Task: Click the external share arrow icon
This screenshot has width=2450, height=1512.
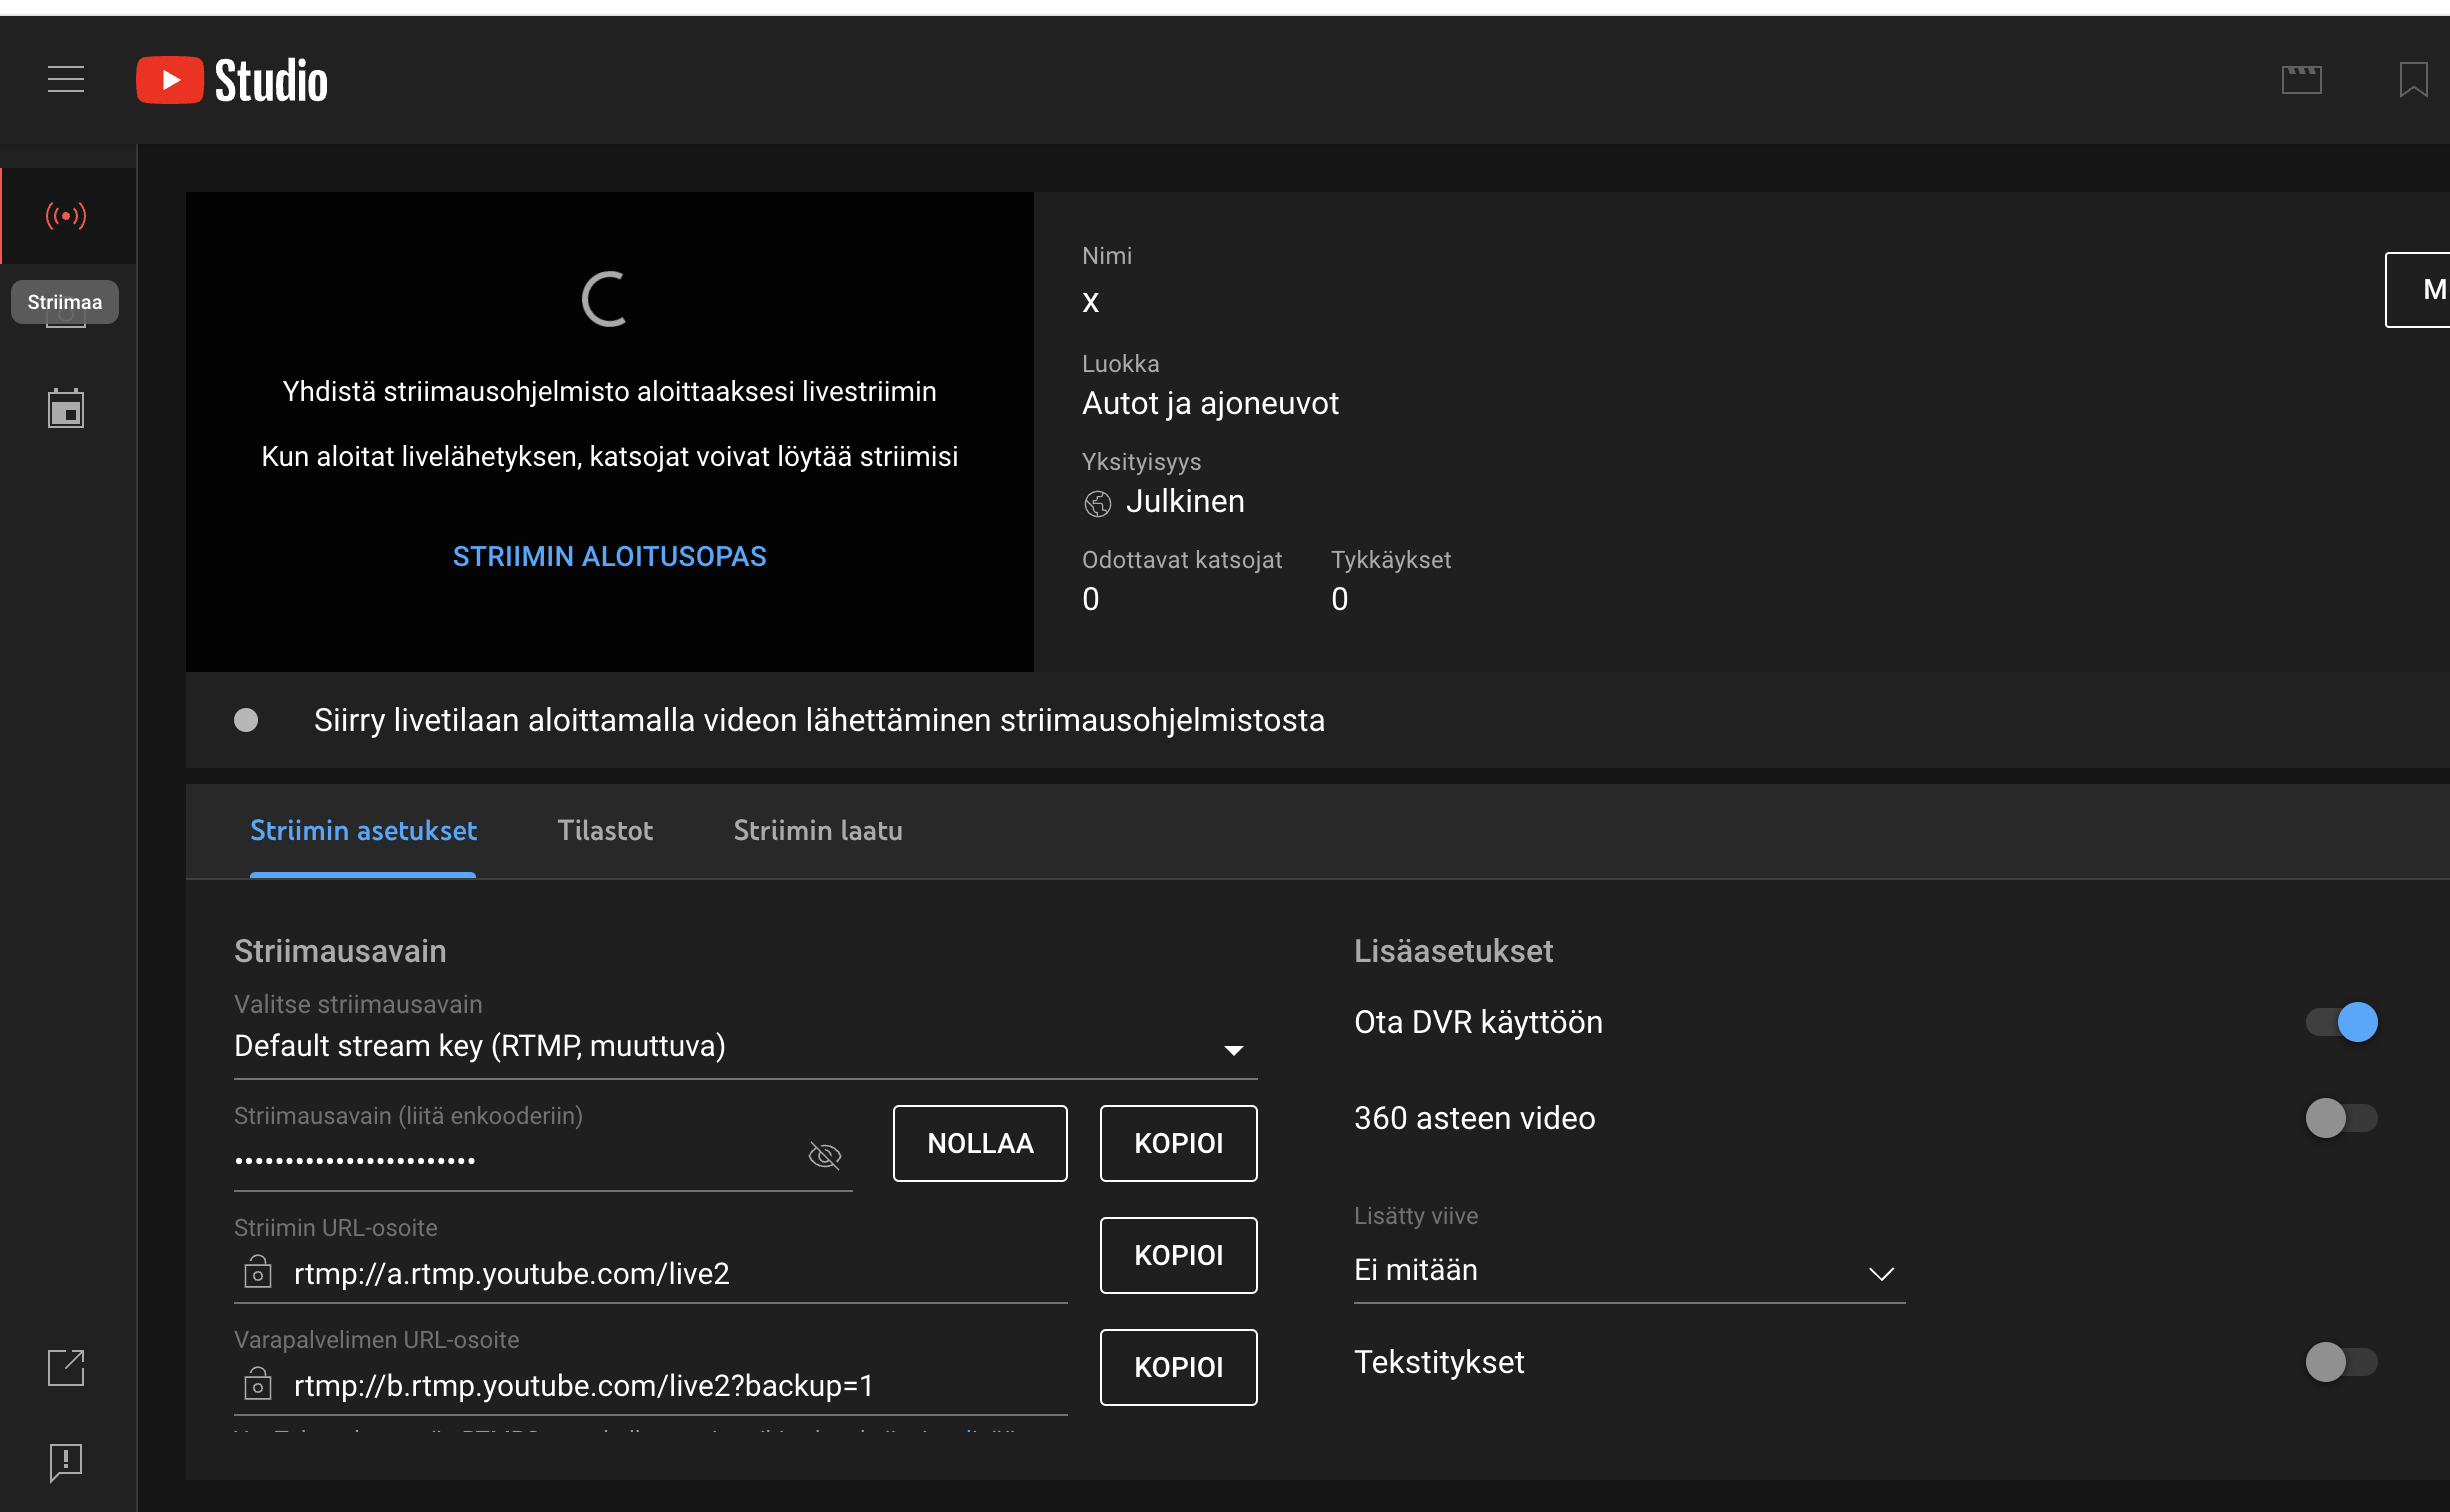Action: coord(66,1367)
